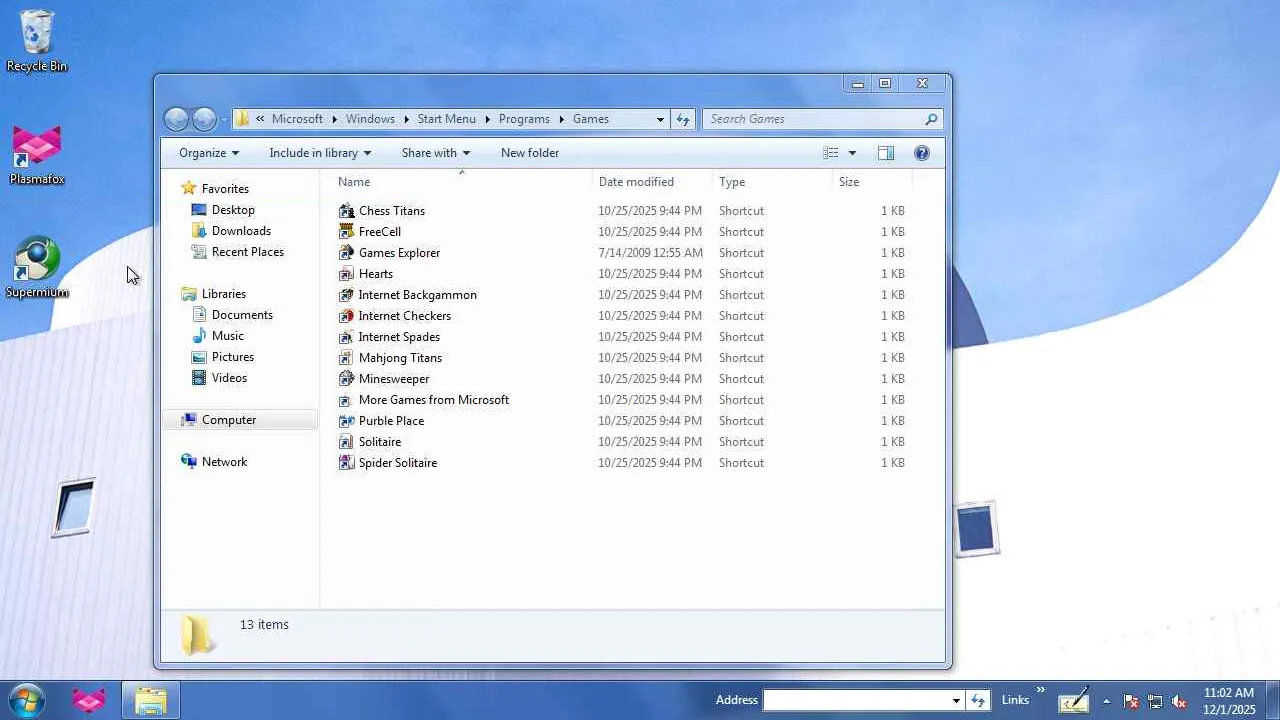The width and height of the screenshot is (1280, 720).
Task: Click the network tray icon
Action: (1155, 701)
